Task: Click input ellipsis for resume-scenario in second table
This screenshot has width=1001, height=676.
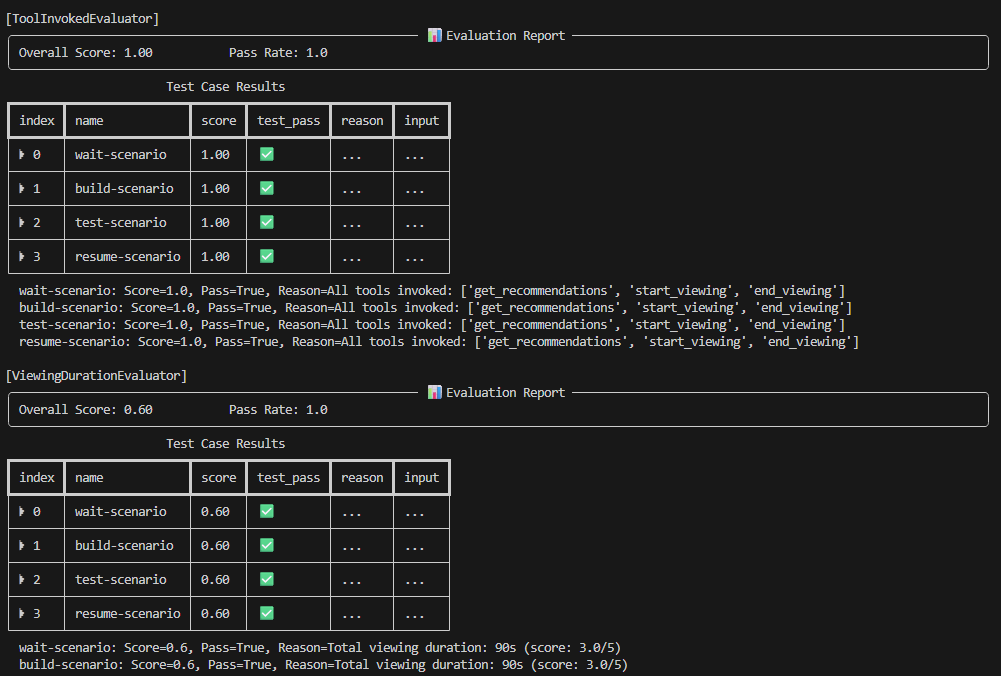Action: click(x=415, y=615)
